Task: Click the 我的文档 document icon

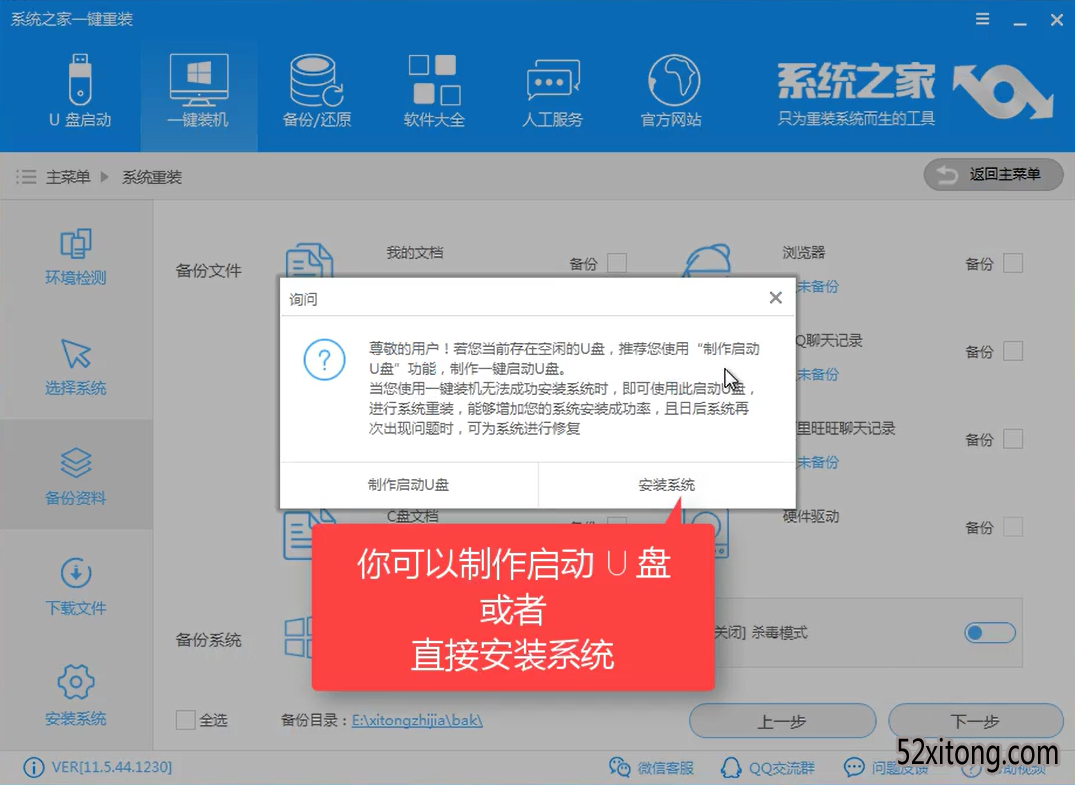Action: (309, 260)
